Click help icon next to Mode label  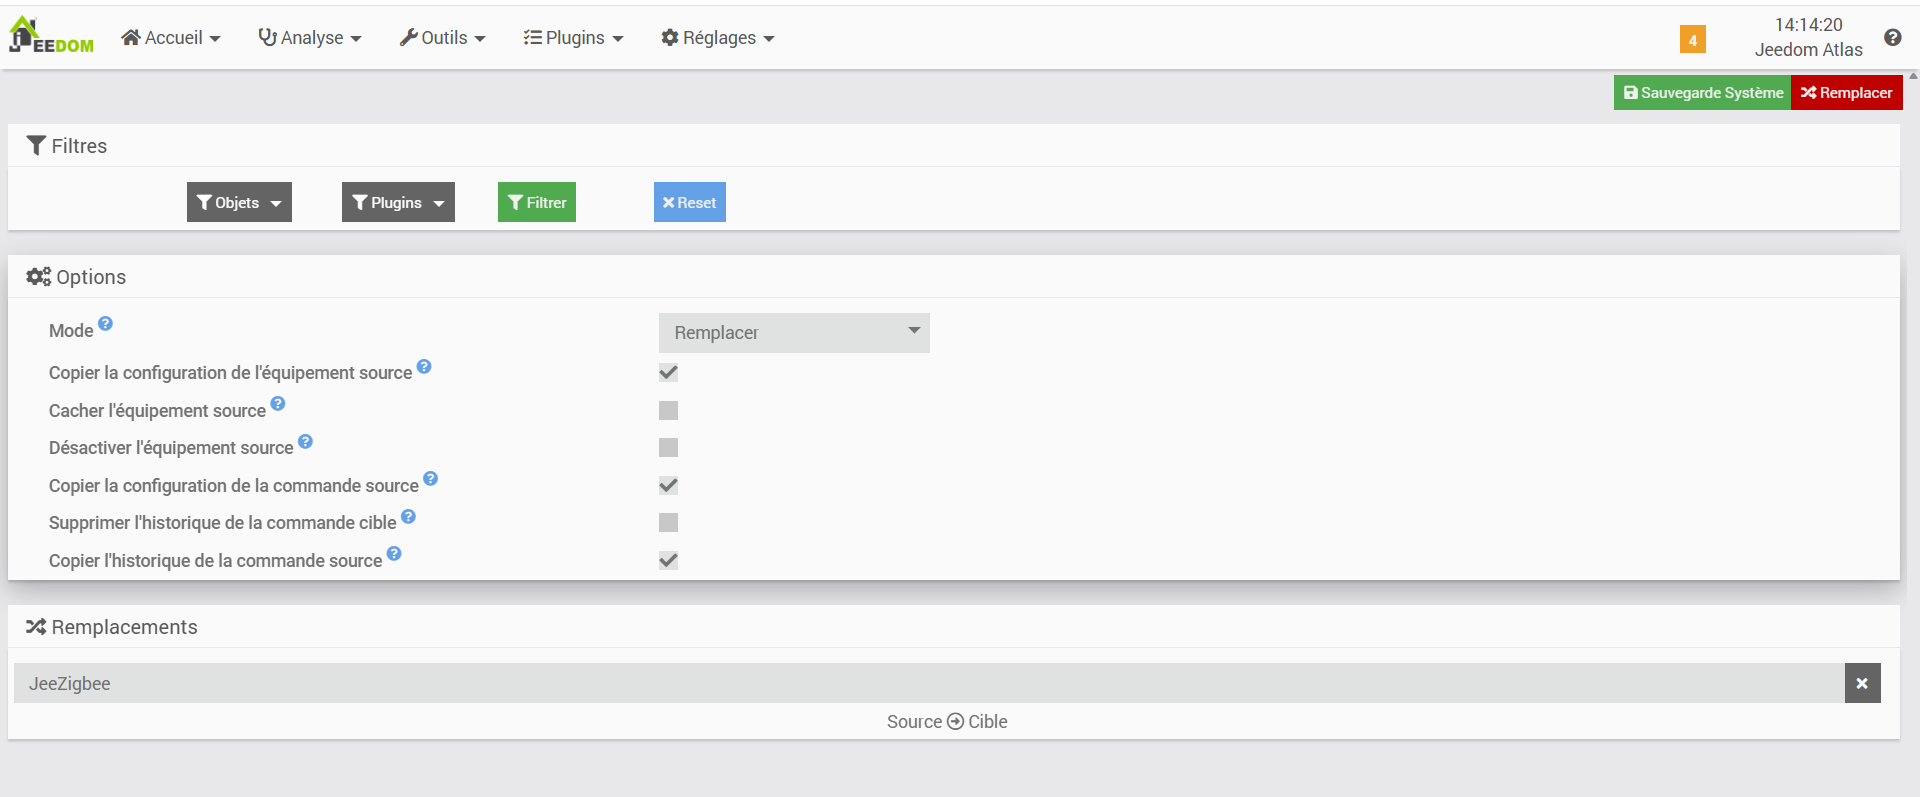pyautogui.click(x=106, y=324)
